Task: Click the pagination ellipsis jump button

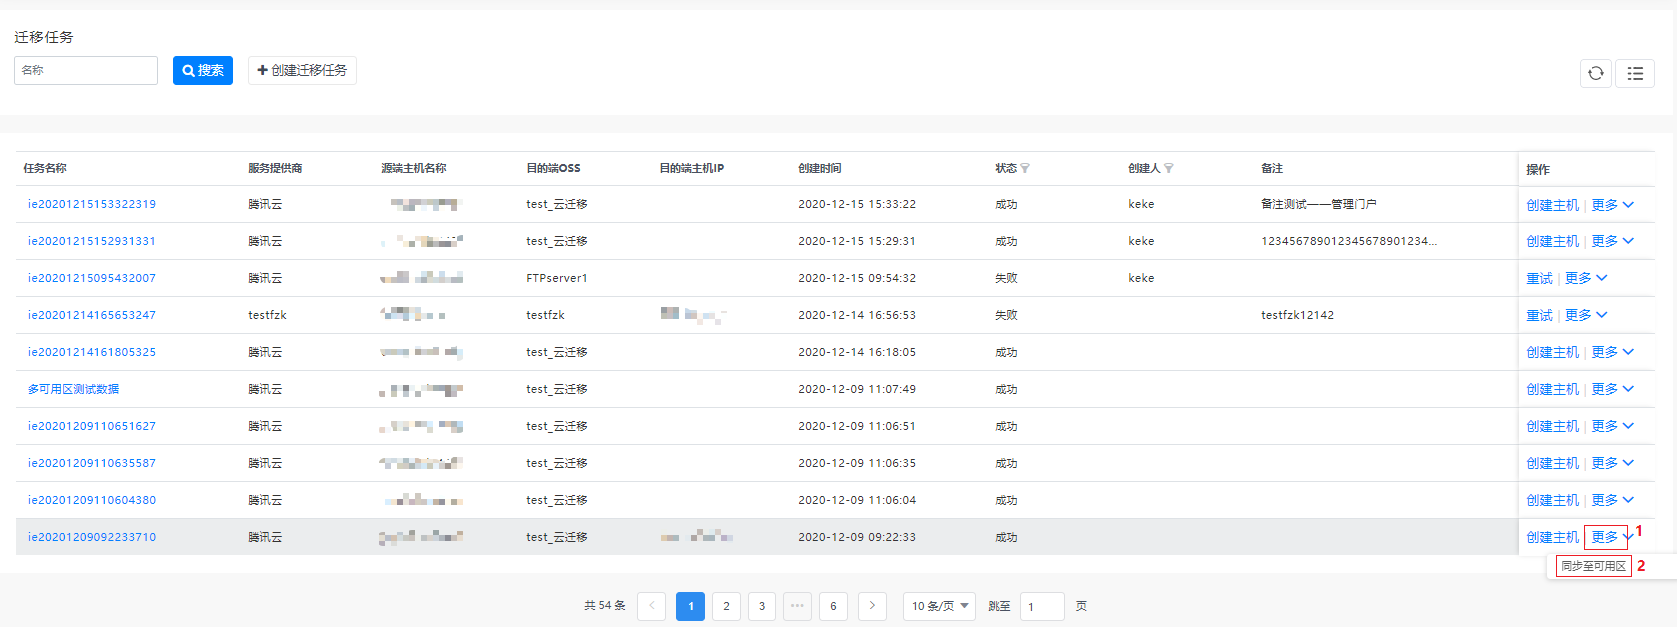Action: coord(797,606)
